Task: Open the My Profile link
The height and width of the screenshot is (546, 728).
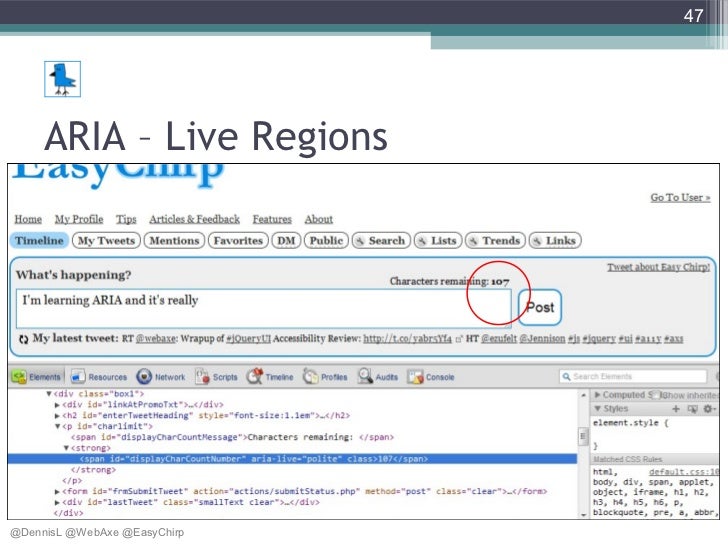Action: coord(79,219)
